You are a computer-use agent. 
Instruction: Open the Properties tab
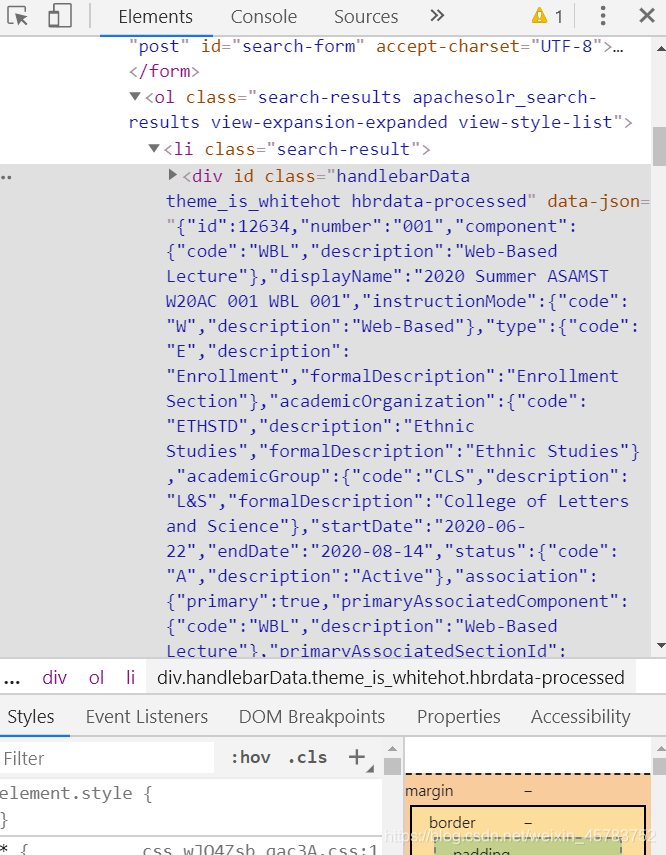tap(459, 716)
